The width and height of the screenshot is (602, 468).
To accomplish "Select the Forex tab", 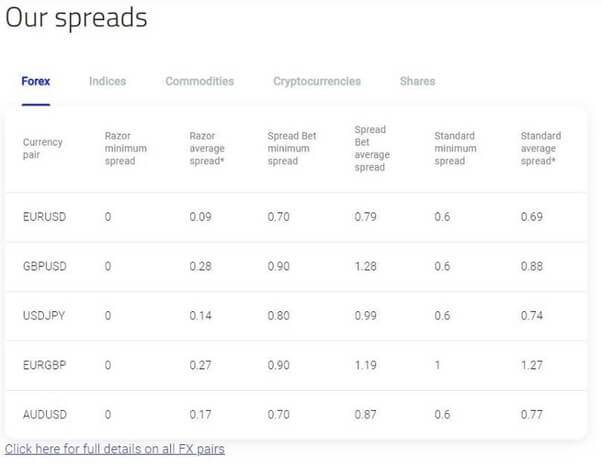I will 36,81.
